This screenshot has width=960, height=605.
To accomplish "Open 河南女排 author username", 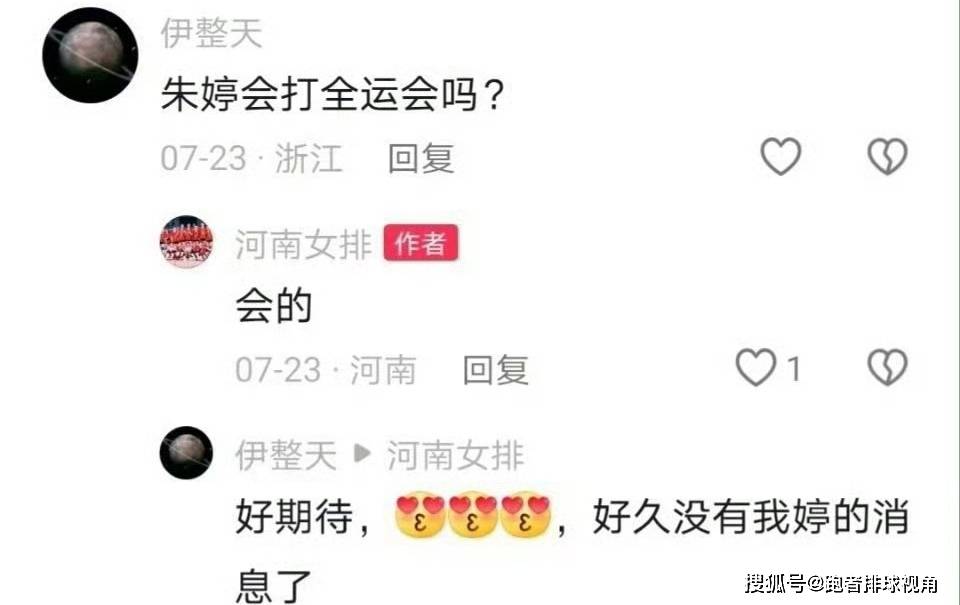I will [304, 244].
